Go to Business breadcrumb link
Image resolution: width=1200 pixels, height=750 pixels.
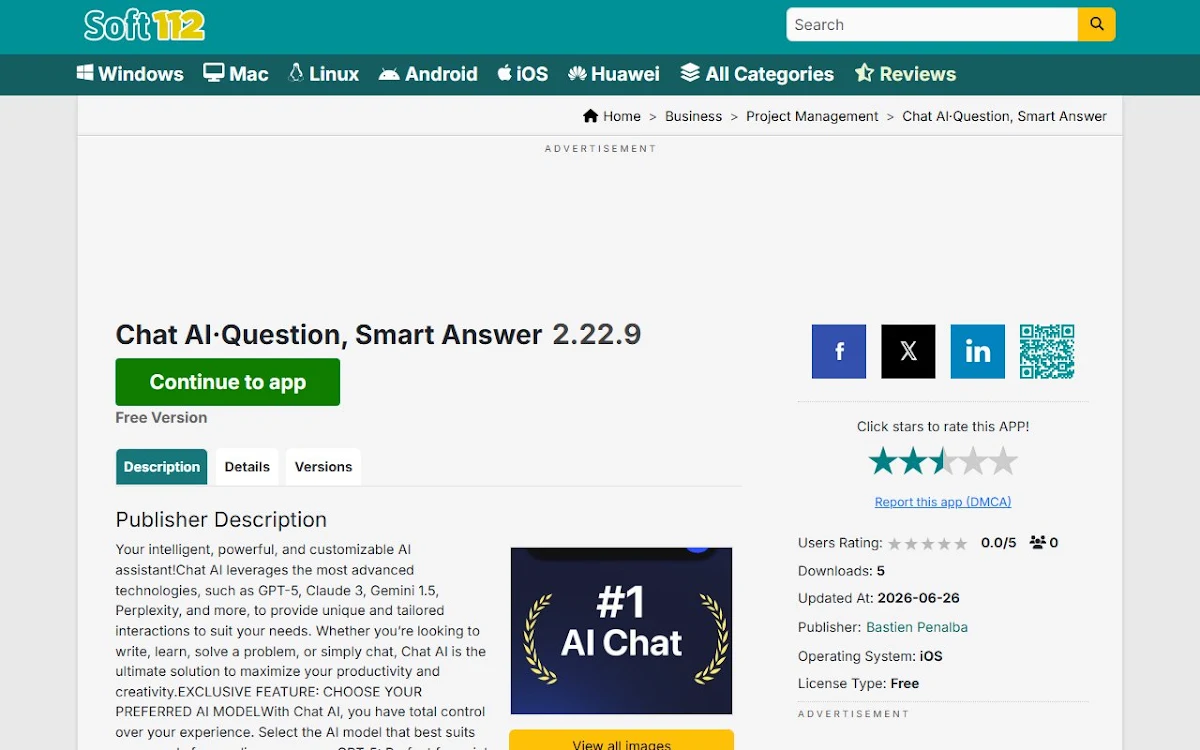(693, 116)
